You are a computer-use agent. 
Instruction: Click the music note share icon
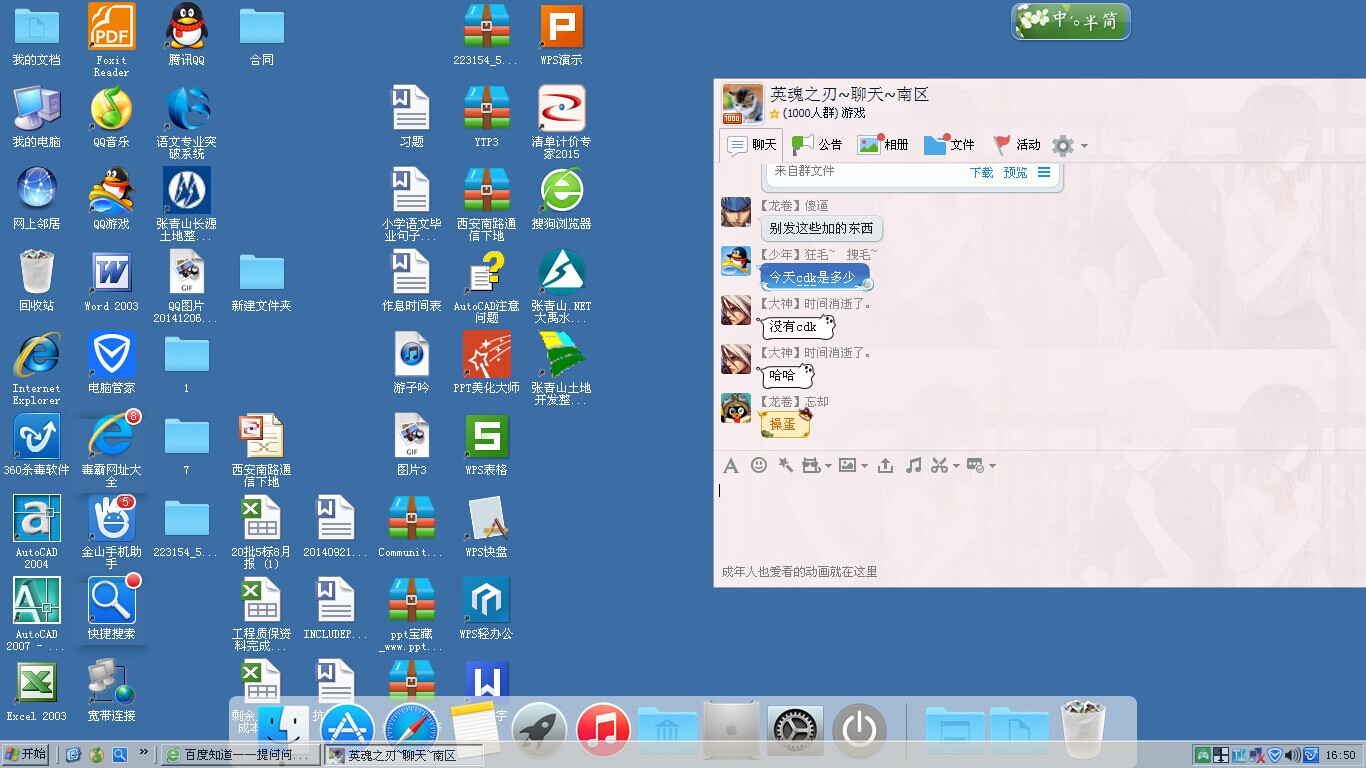913,465
